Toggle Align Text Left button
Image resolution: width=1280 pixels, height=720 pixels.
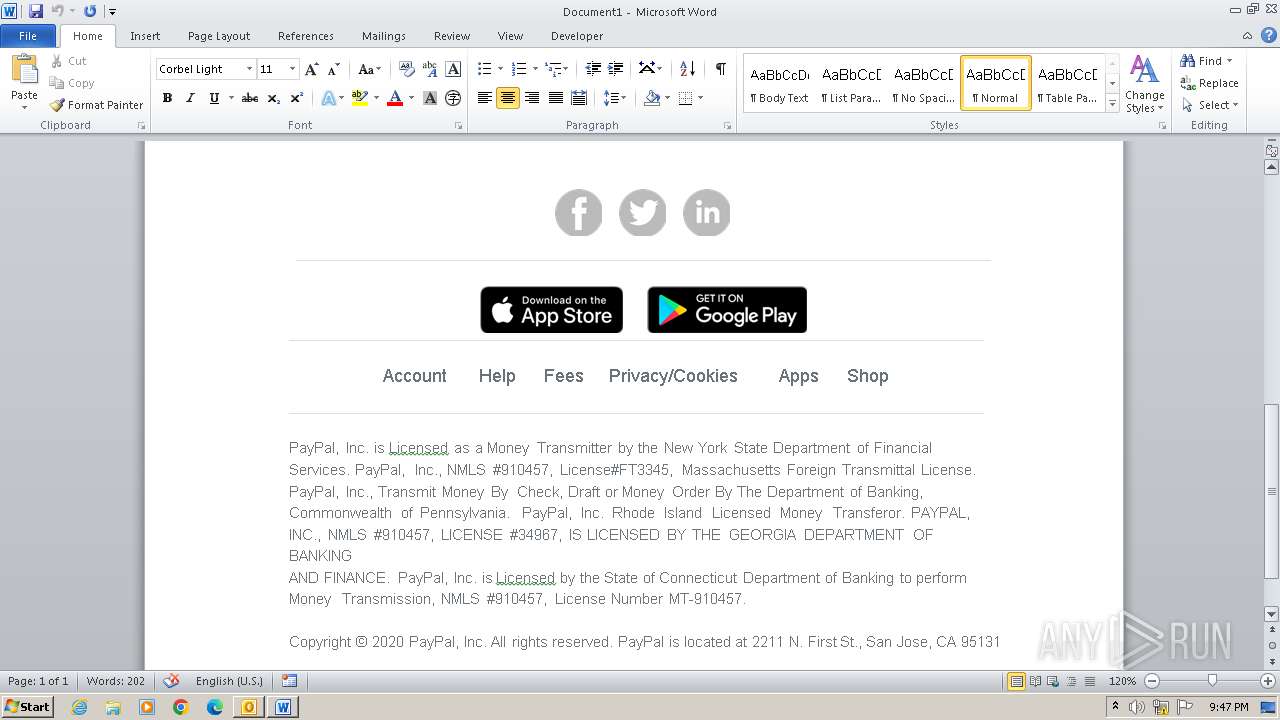[485, 98]
